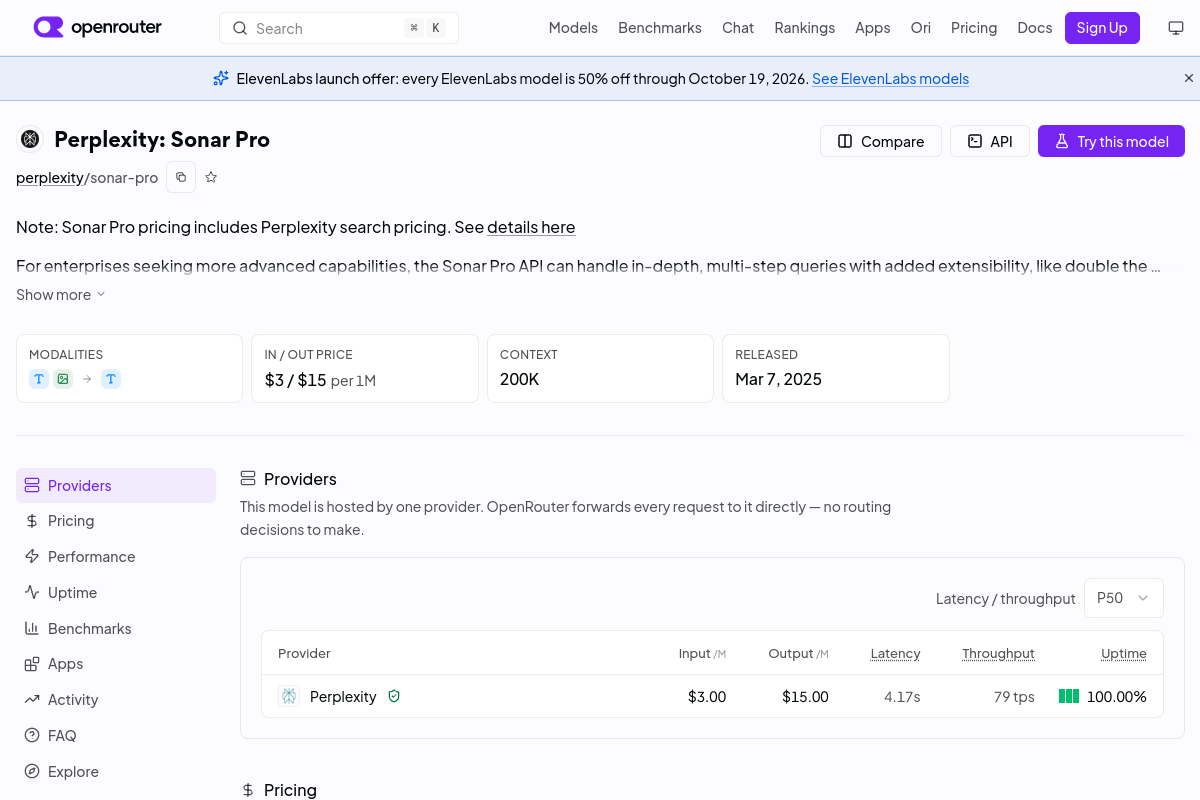Sort by the Throughput column header
Image resolution: width=1200 pixels, height=800 pixels.
coord(998,653)
